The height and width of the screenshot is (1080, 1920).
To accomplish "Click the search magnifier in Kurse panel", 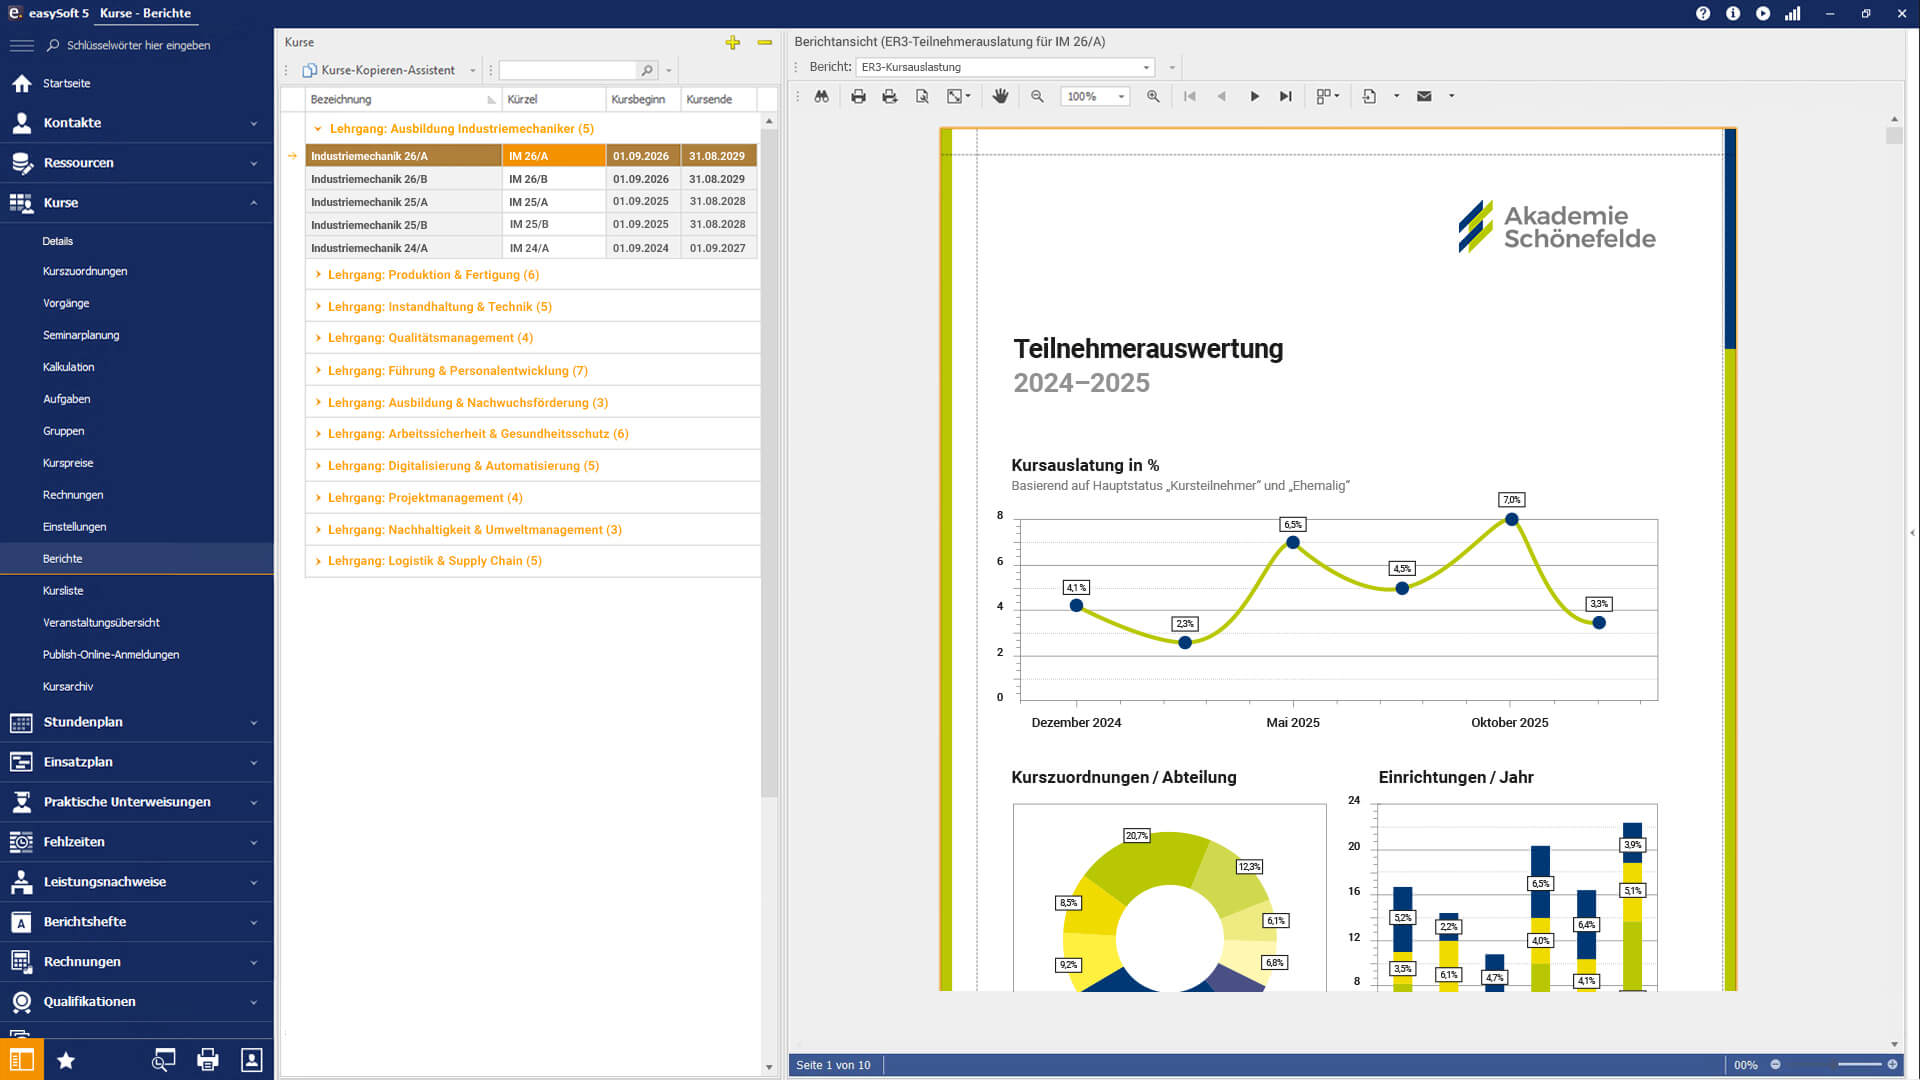I will [x=647, y=70].
